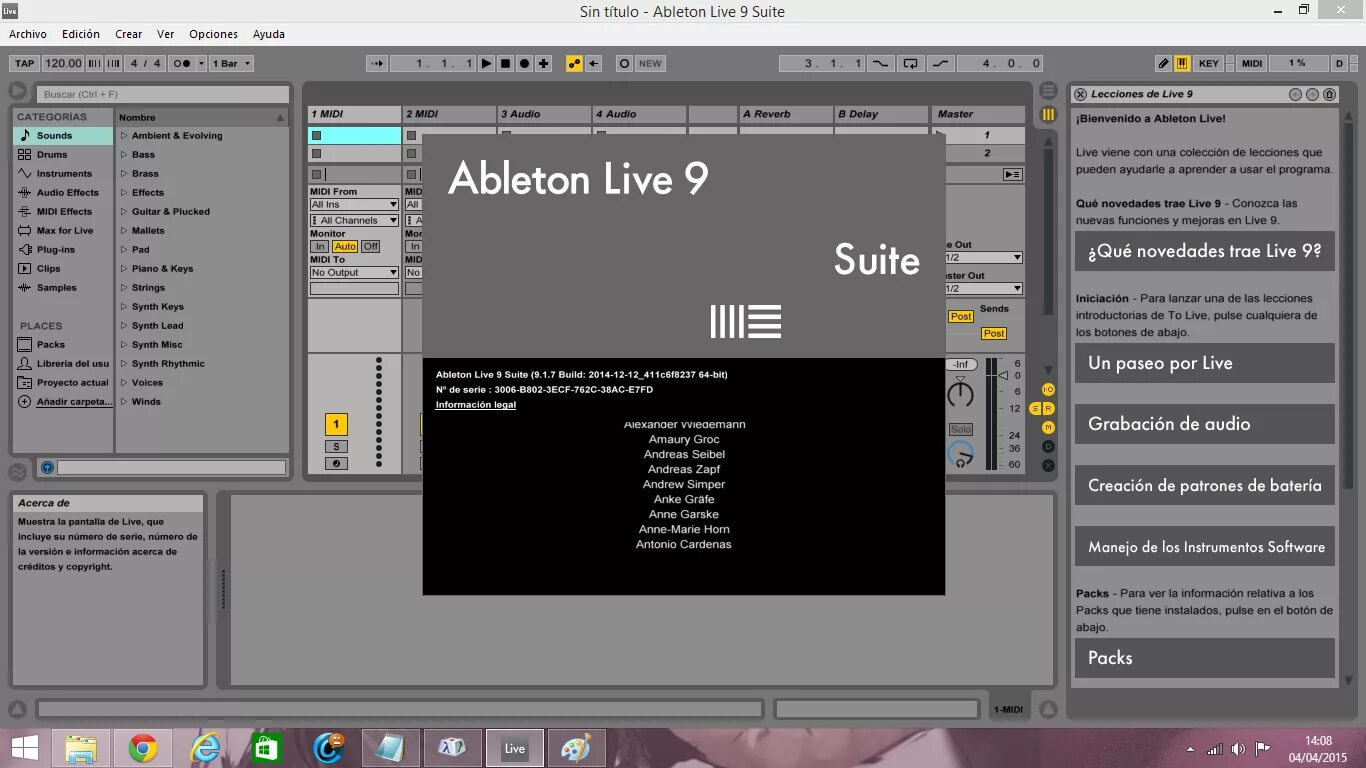Select the Clips category
This screenshot has height=768, width=1366.
tap(63, 269)
